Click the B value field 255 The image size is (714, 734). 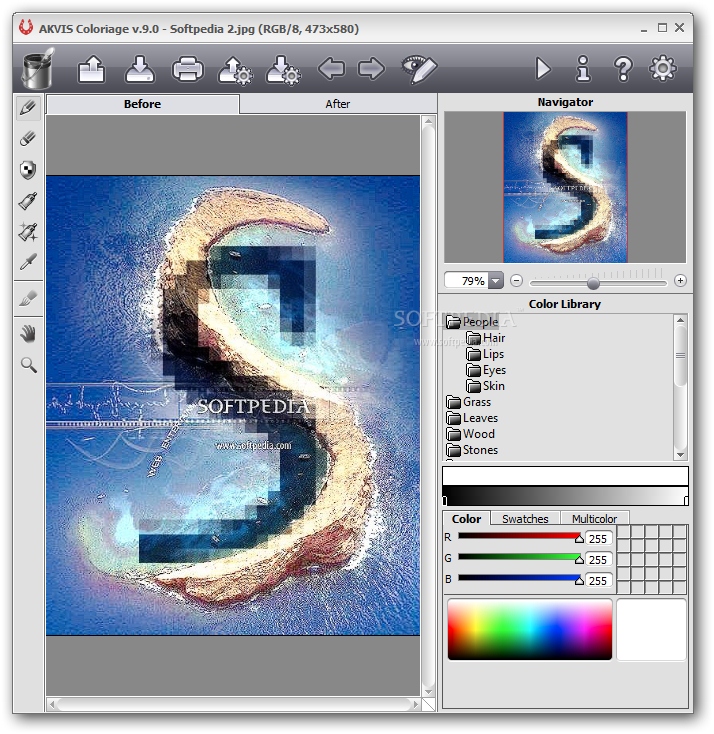pyautogui.click(x=598, y=580)
